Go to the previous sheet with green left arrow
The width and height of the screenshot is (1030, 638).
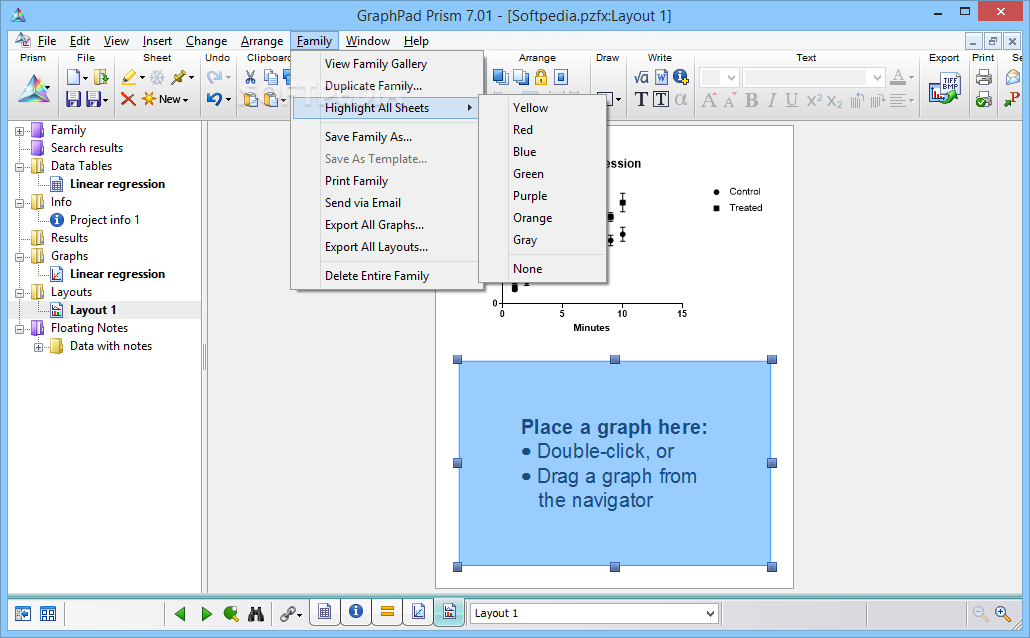180,614
